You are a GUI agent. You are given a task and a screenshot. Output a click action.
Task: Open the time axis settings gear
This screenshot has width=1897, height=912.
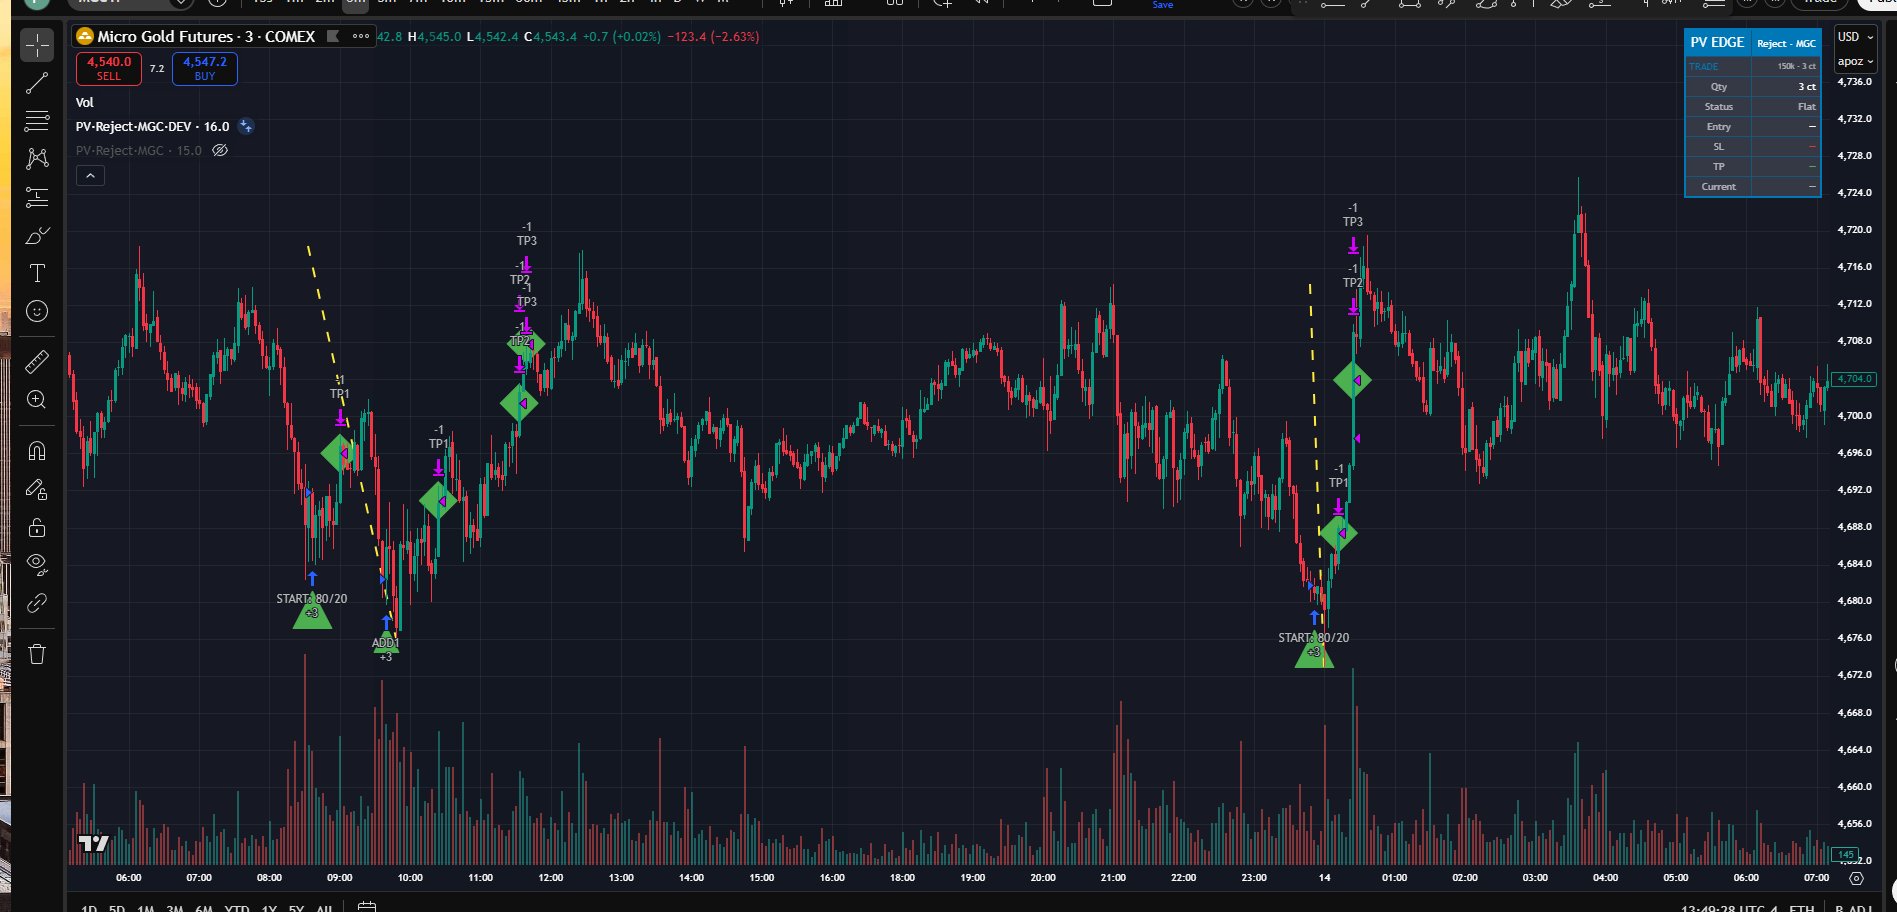1857,878
